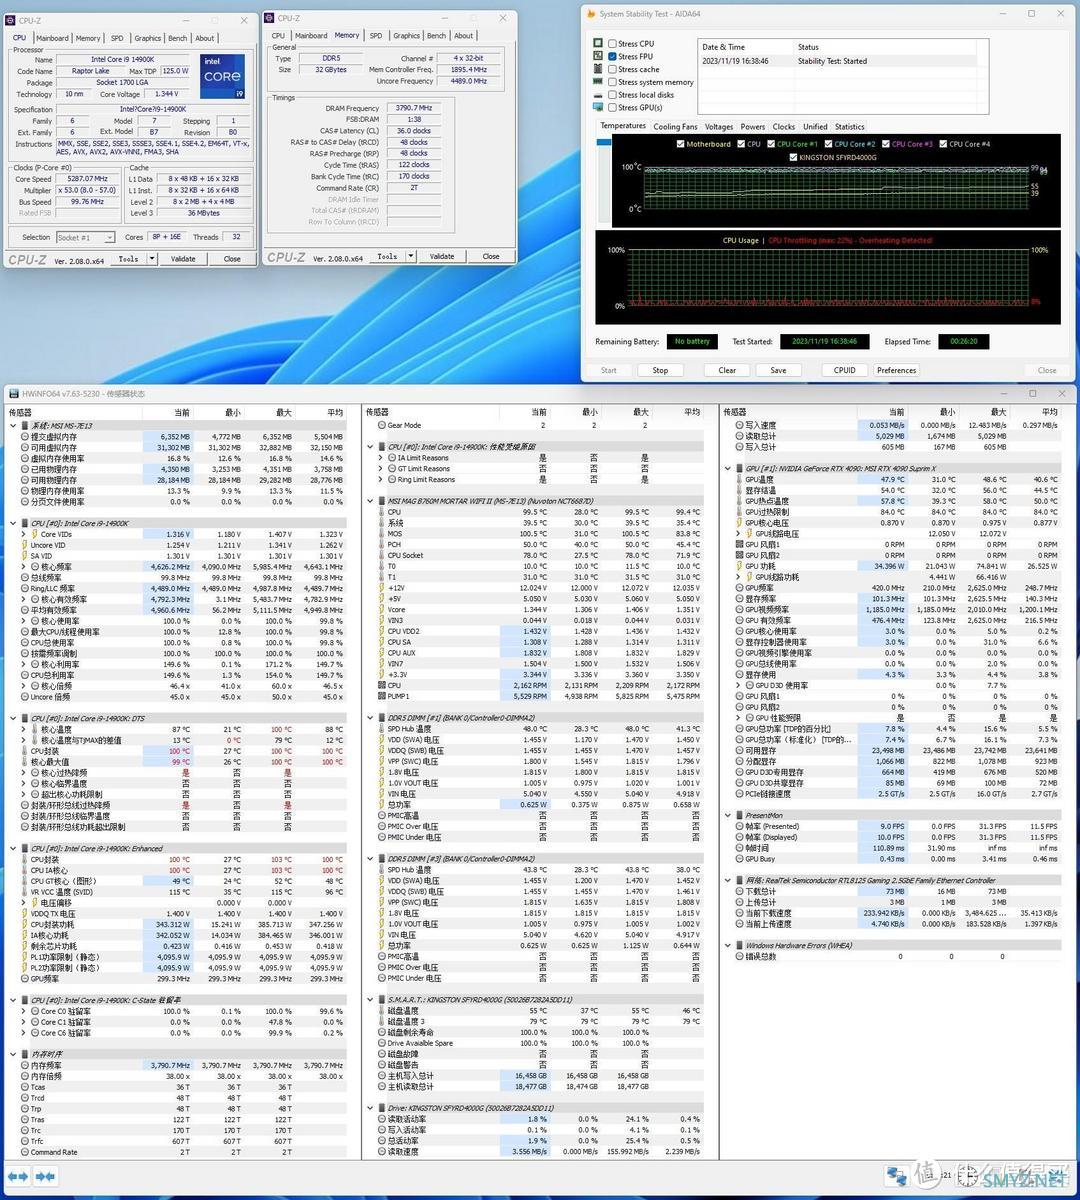Image resolution: width=1080 pixels, height=1200 pixels.
Task: Click the Stress system memory RAM icon
Action: click(x=600, y=82)
